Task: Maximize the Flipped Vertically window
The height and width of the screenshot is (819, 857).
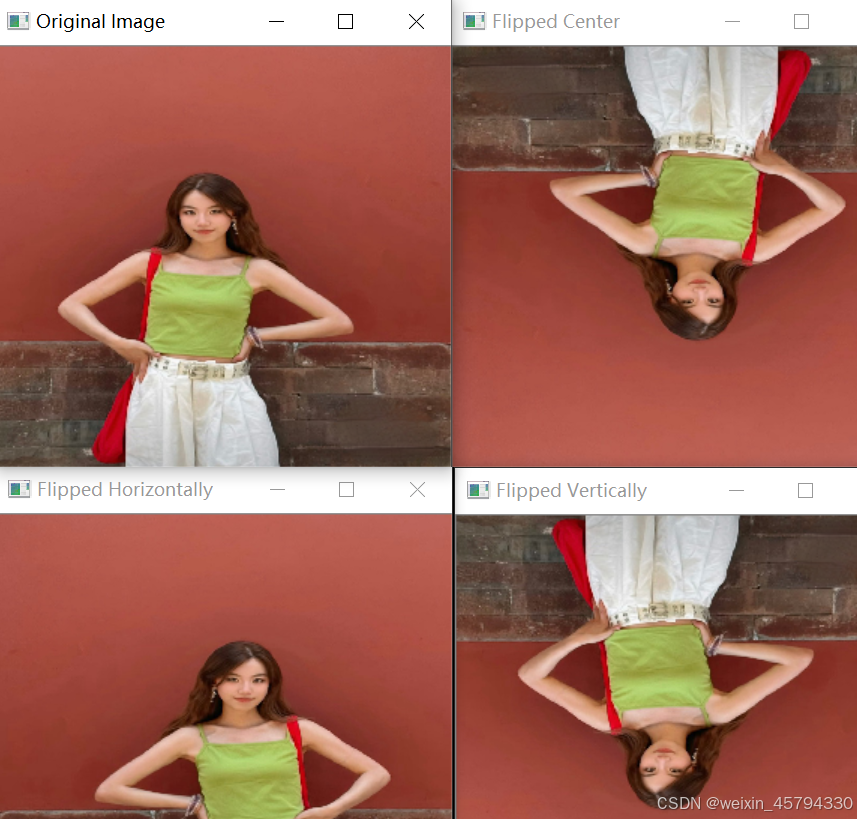Action: (806, 491)
